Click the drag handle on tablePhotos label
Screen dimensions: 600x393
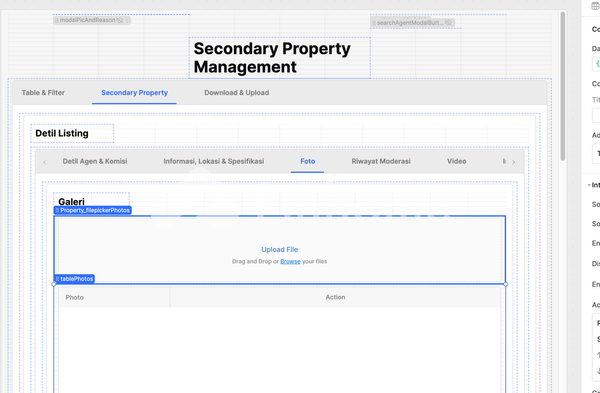click(57, 279)
